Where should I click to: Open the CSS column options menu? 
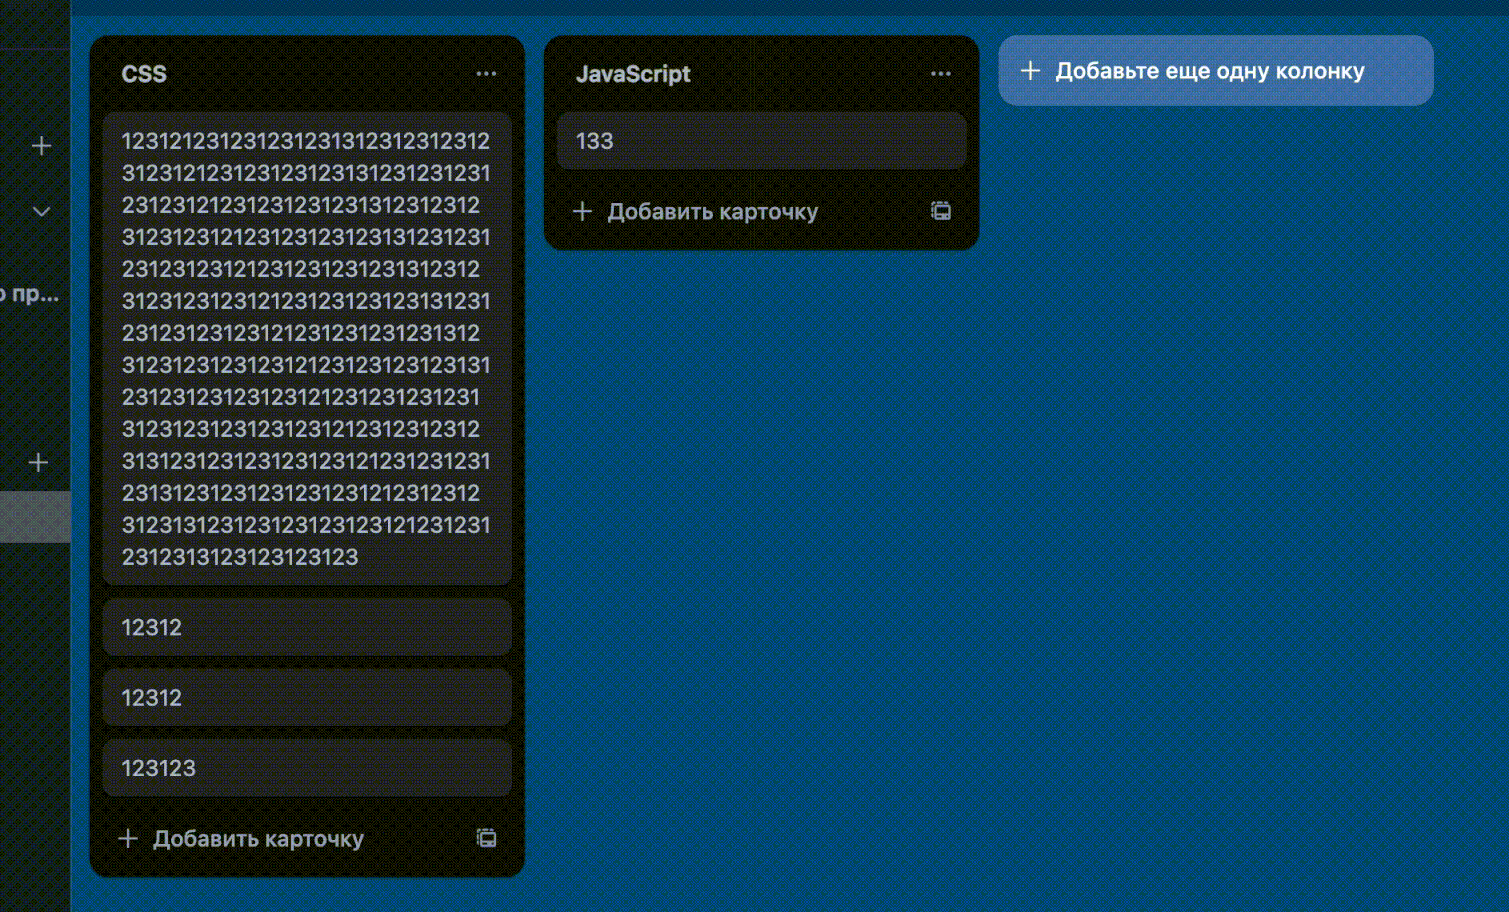point(486,74)
